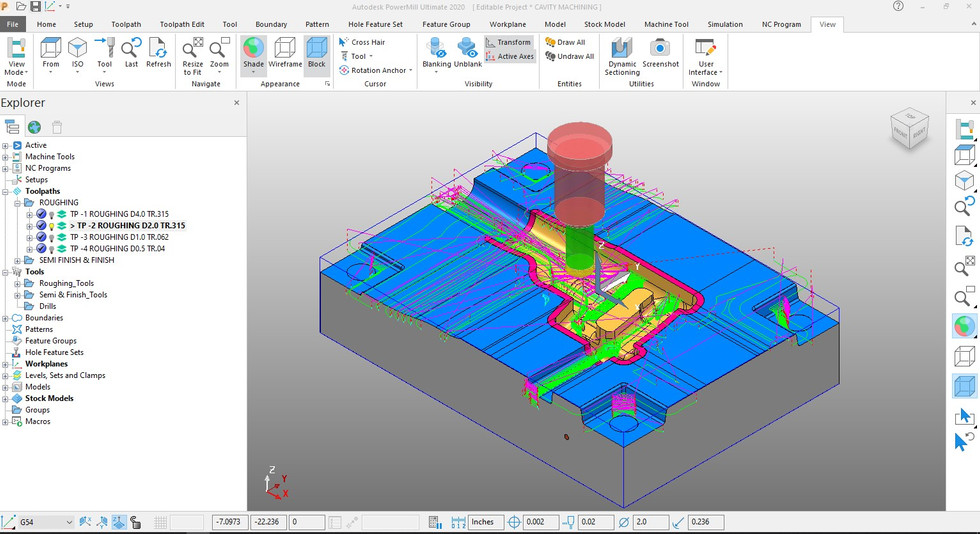The height and width of the screenshot is (534, 980).
Task: Click the right sidebar view-from-top cube icon
Action: pos(964,155)
